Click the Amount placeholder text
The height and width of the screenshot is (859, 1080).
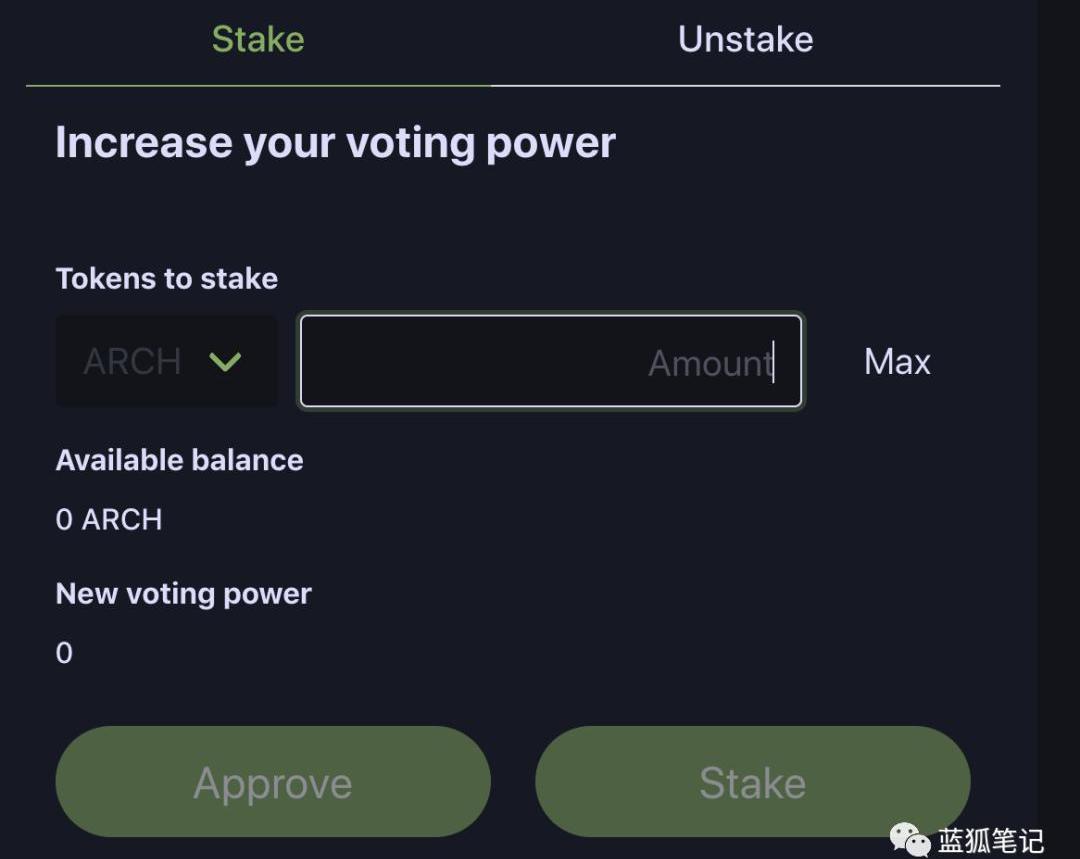(x=709, y=363)
